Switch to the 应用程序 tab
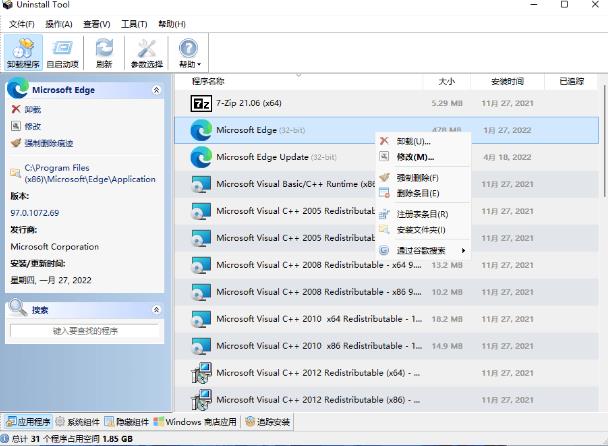The width and height of the screenshot is (608, 446). [x=28, y=422]
